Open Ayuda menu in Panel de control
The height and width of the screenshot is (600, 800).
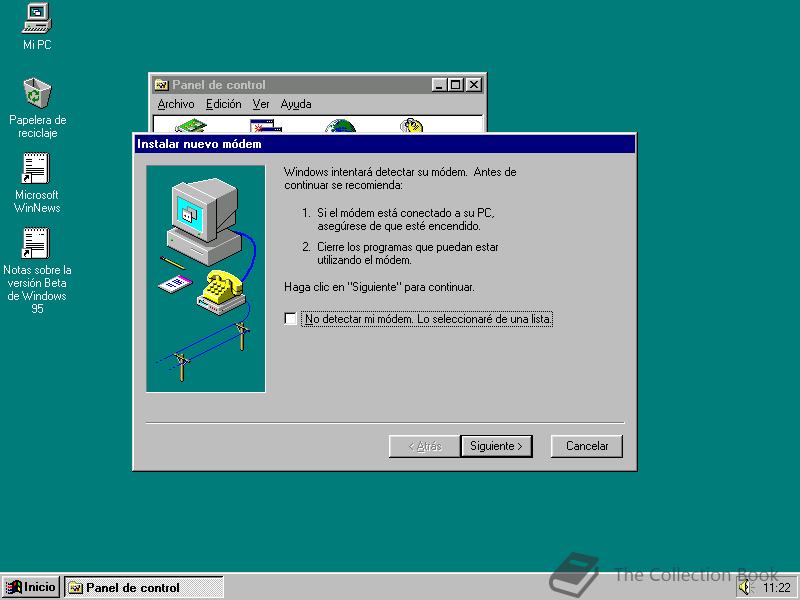pyautogui.click(x=296, y=104)
